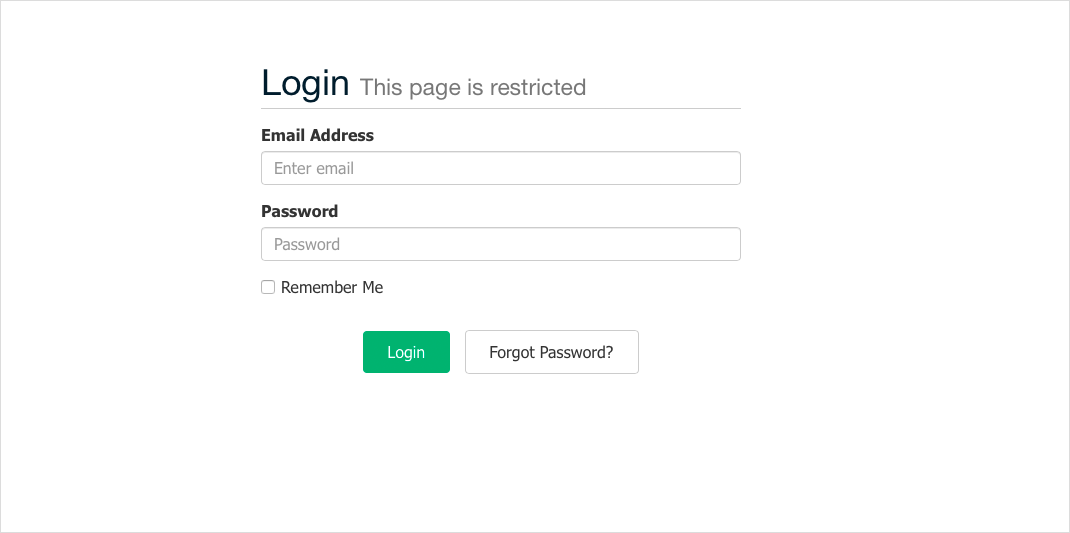Tick the small box beside Remember Me
Image resolution: width=1070 pixels, height=533 pixels.
coord(268,287)
